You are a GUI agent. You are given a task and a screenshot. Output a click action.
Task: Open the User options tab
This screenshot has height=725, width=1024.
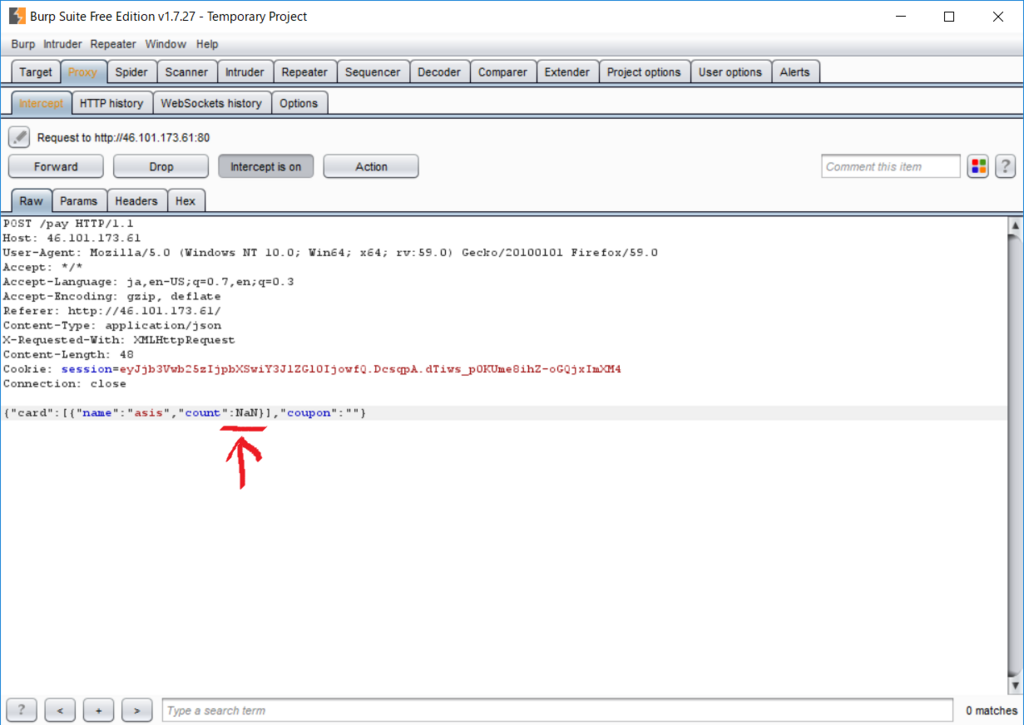[x=730, y=72]
